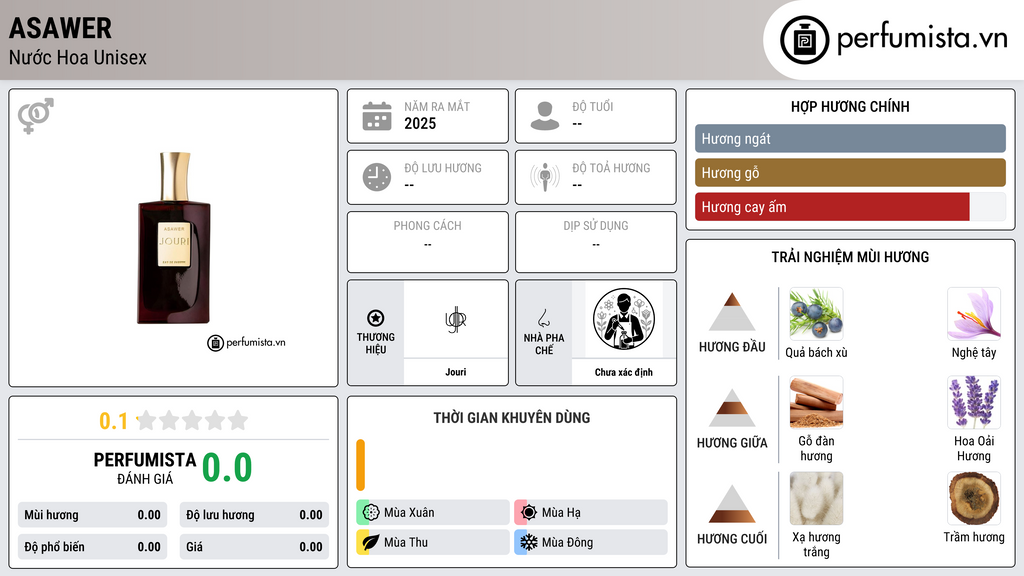Click the Quả bách xù label

point(816,353)
